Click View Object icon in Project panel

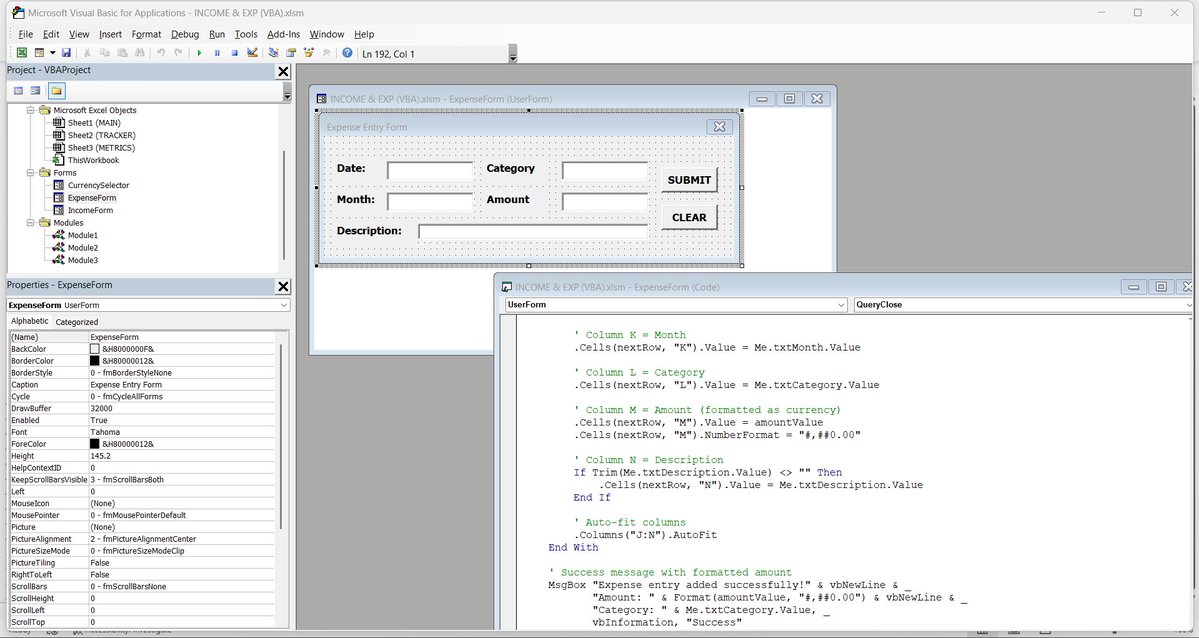pos(35,90)
